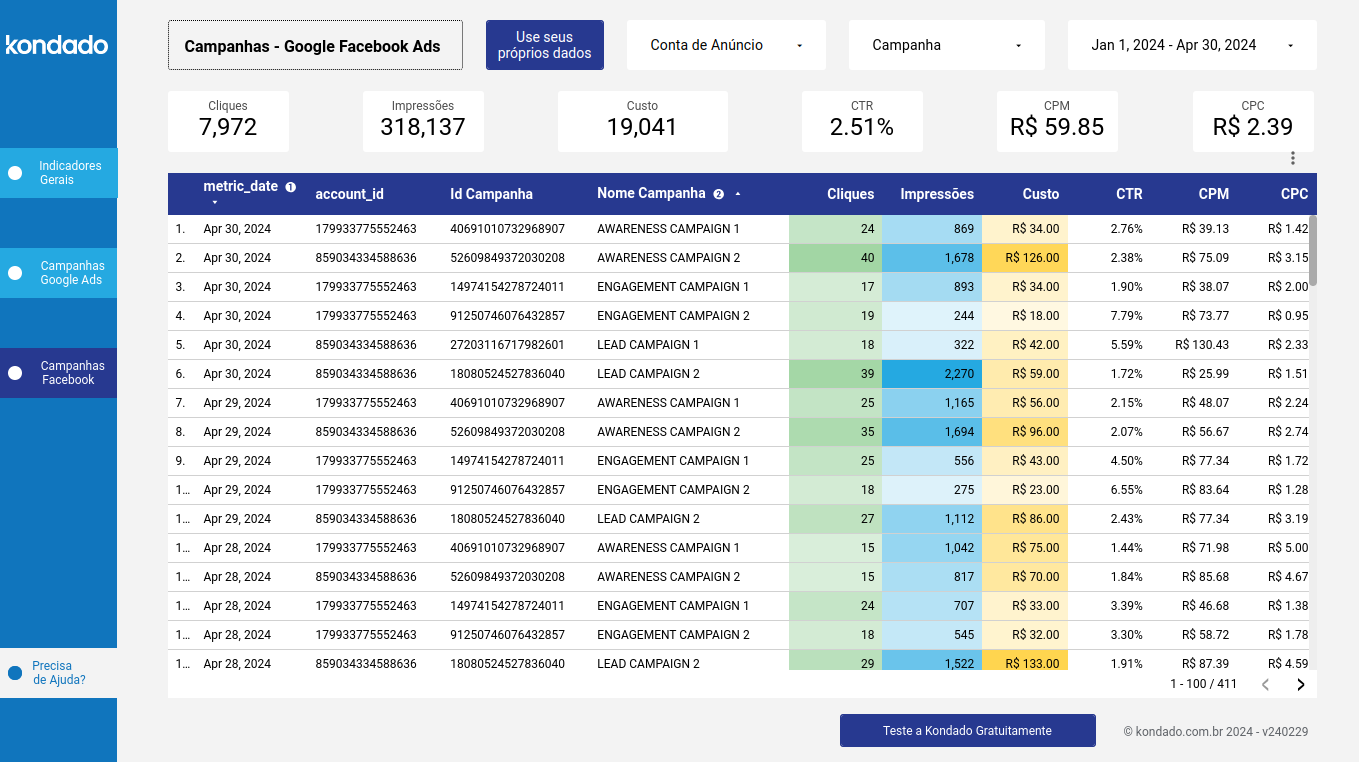
Task: Open the chart overflow menu above the table
Action: 1293,157
